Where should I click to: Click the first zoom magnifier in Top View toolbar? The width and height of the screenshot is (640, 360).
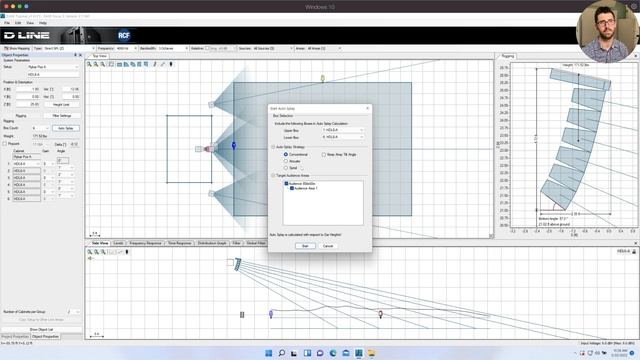(x=89, y=64)
